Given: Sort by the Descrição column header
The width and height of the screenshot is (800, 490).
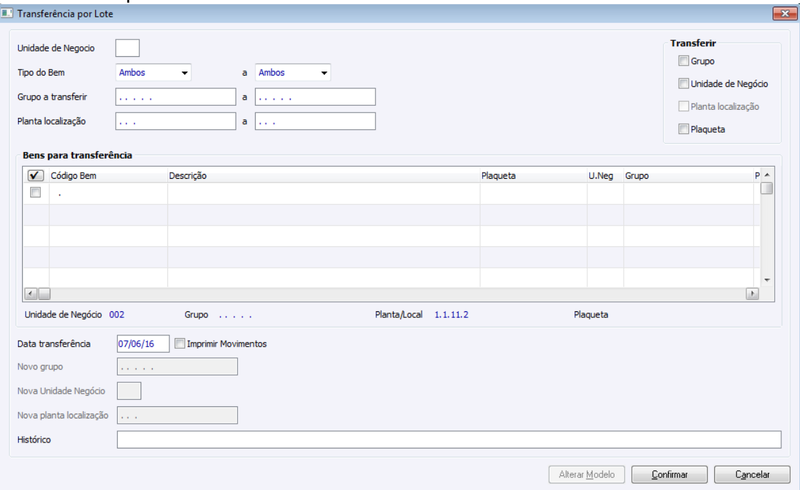Looking at the screenshot, I should [x=323, y=176].
